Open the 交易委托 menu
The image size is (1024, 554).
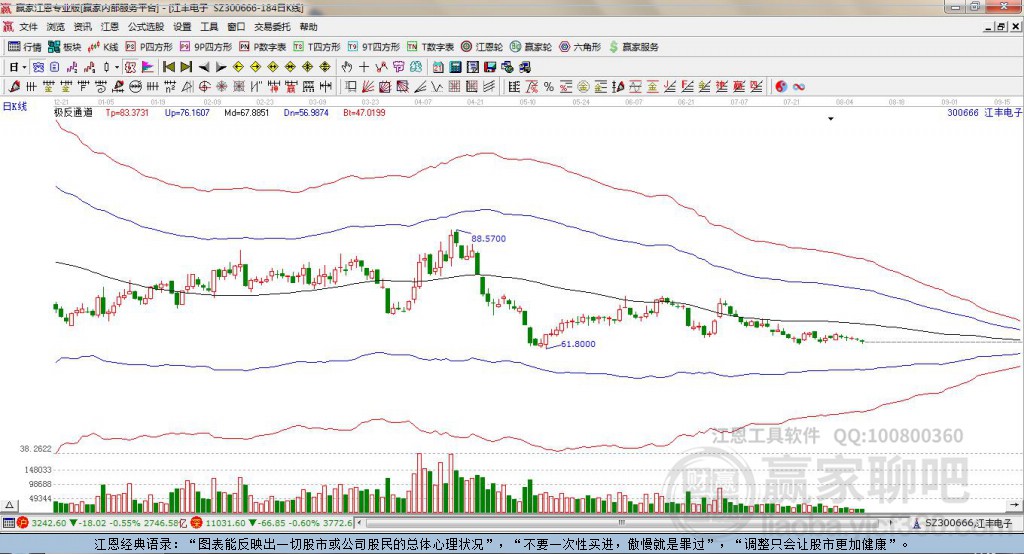click(x=272, y=27)
